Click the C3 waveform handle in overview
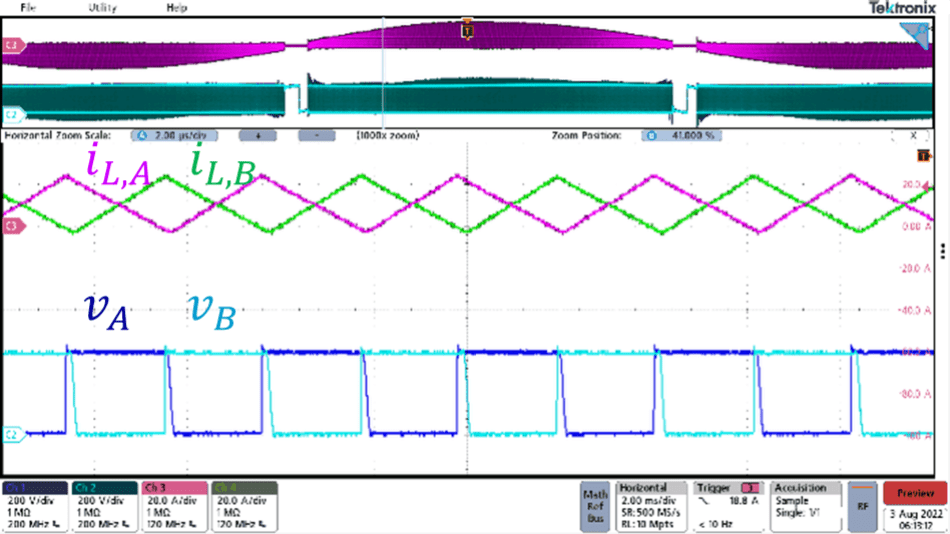The height and width of the screenshot is (534, 950). (12, 45)
